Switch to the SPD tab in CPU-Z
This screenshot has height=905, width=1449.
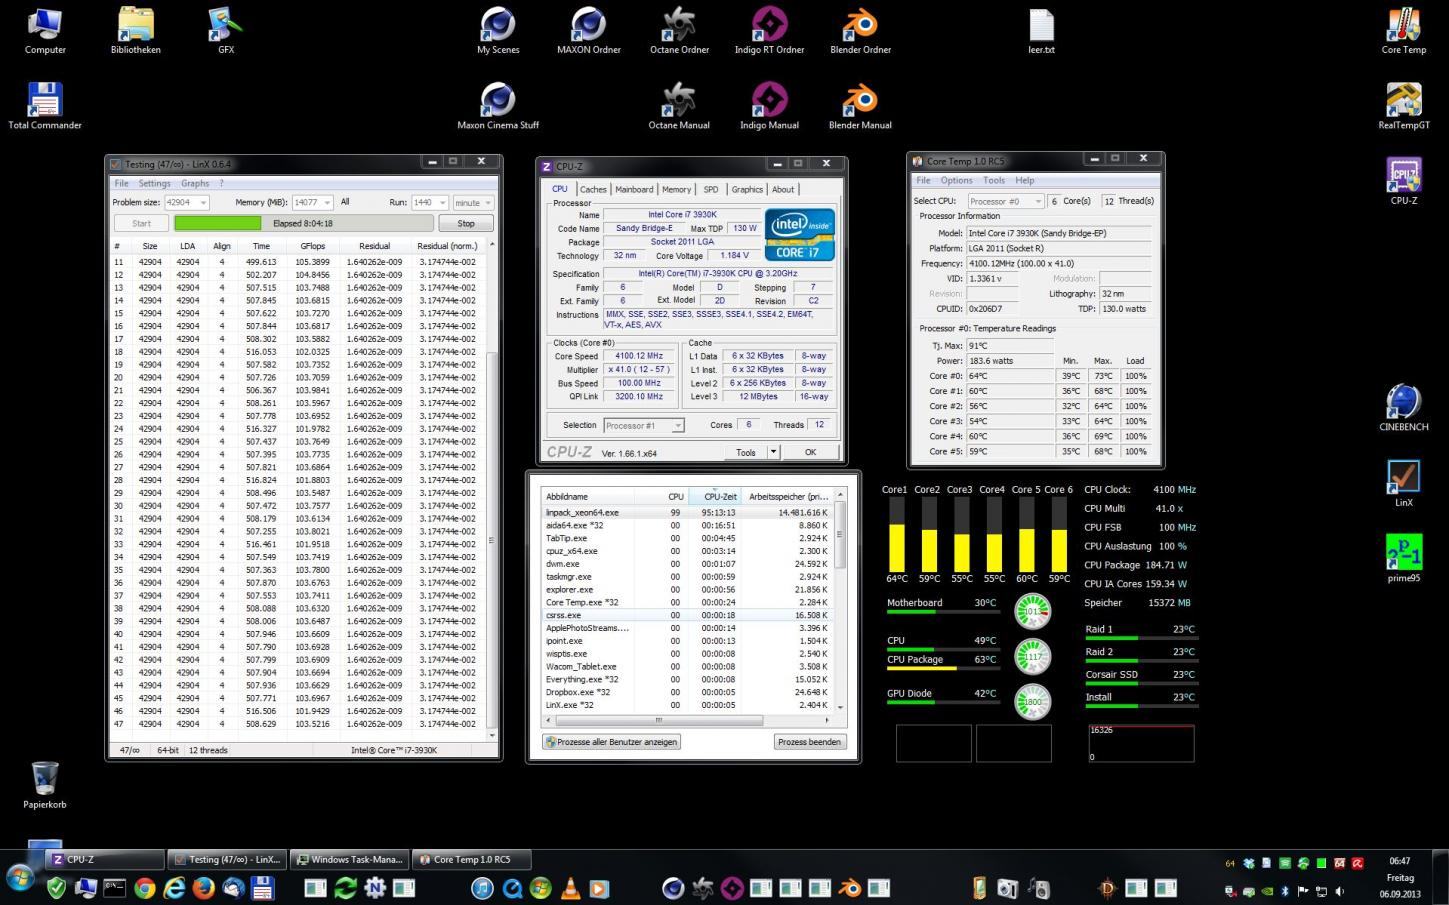click(x=711, y=189)
